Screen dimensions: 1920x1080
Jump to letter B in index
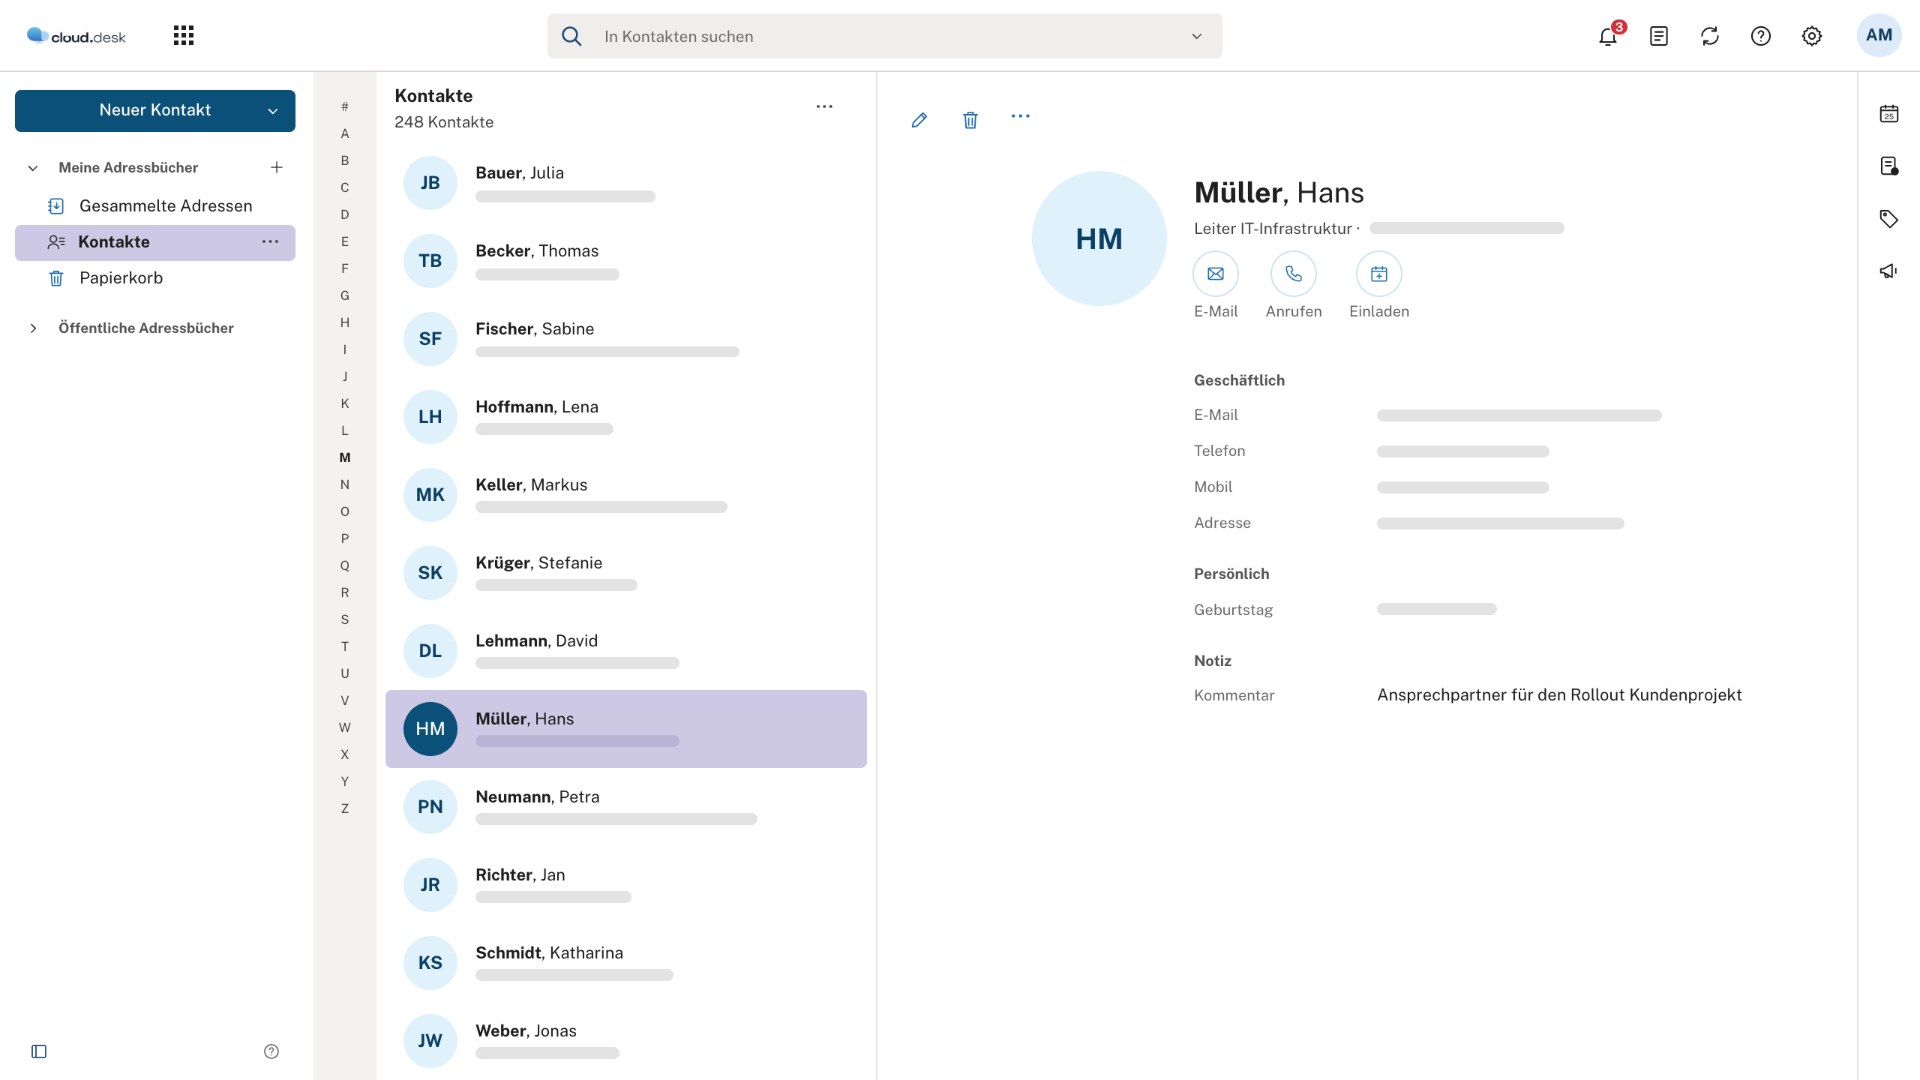345,160
